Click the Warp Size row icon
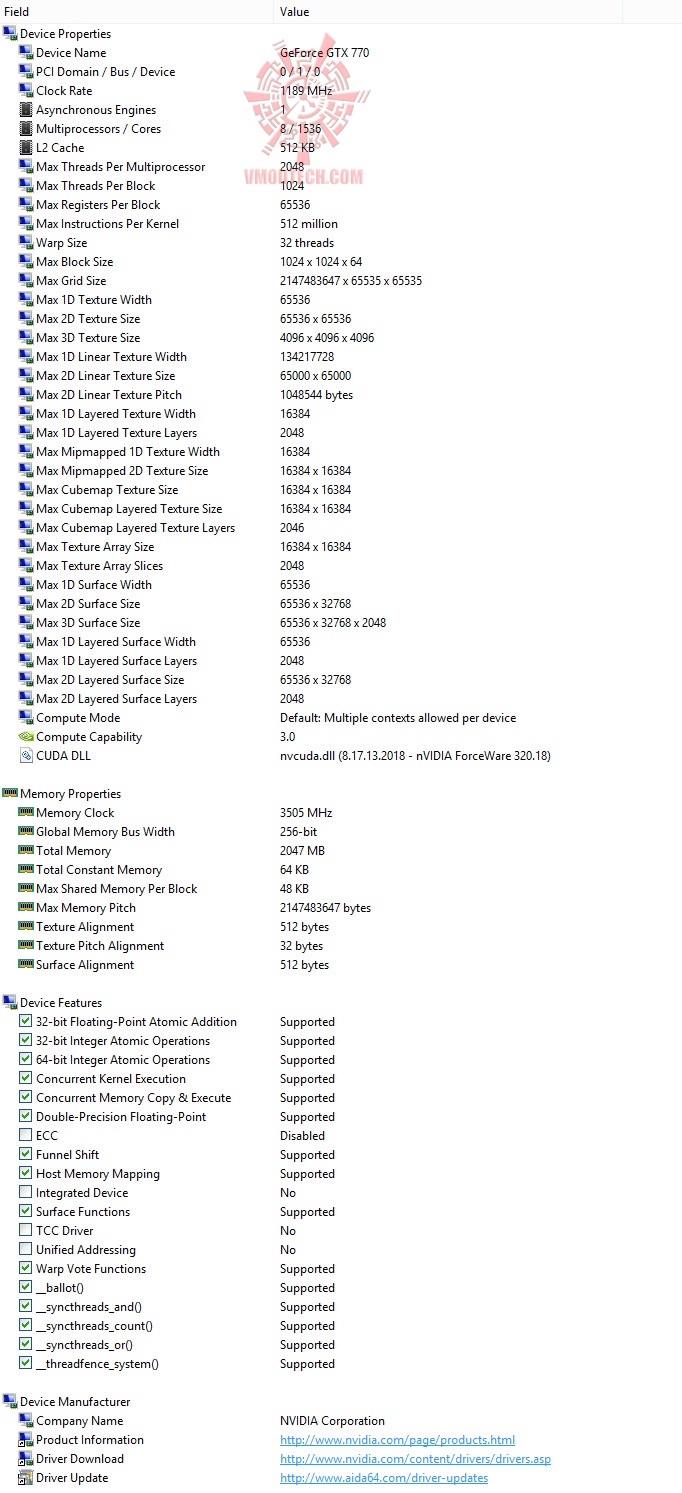The image size is (682, 1493). (x=26, y=243)
